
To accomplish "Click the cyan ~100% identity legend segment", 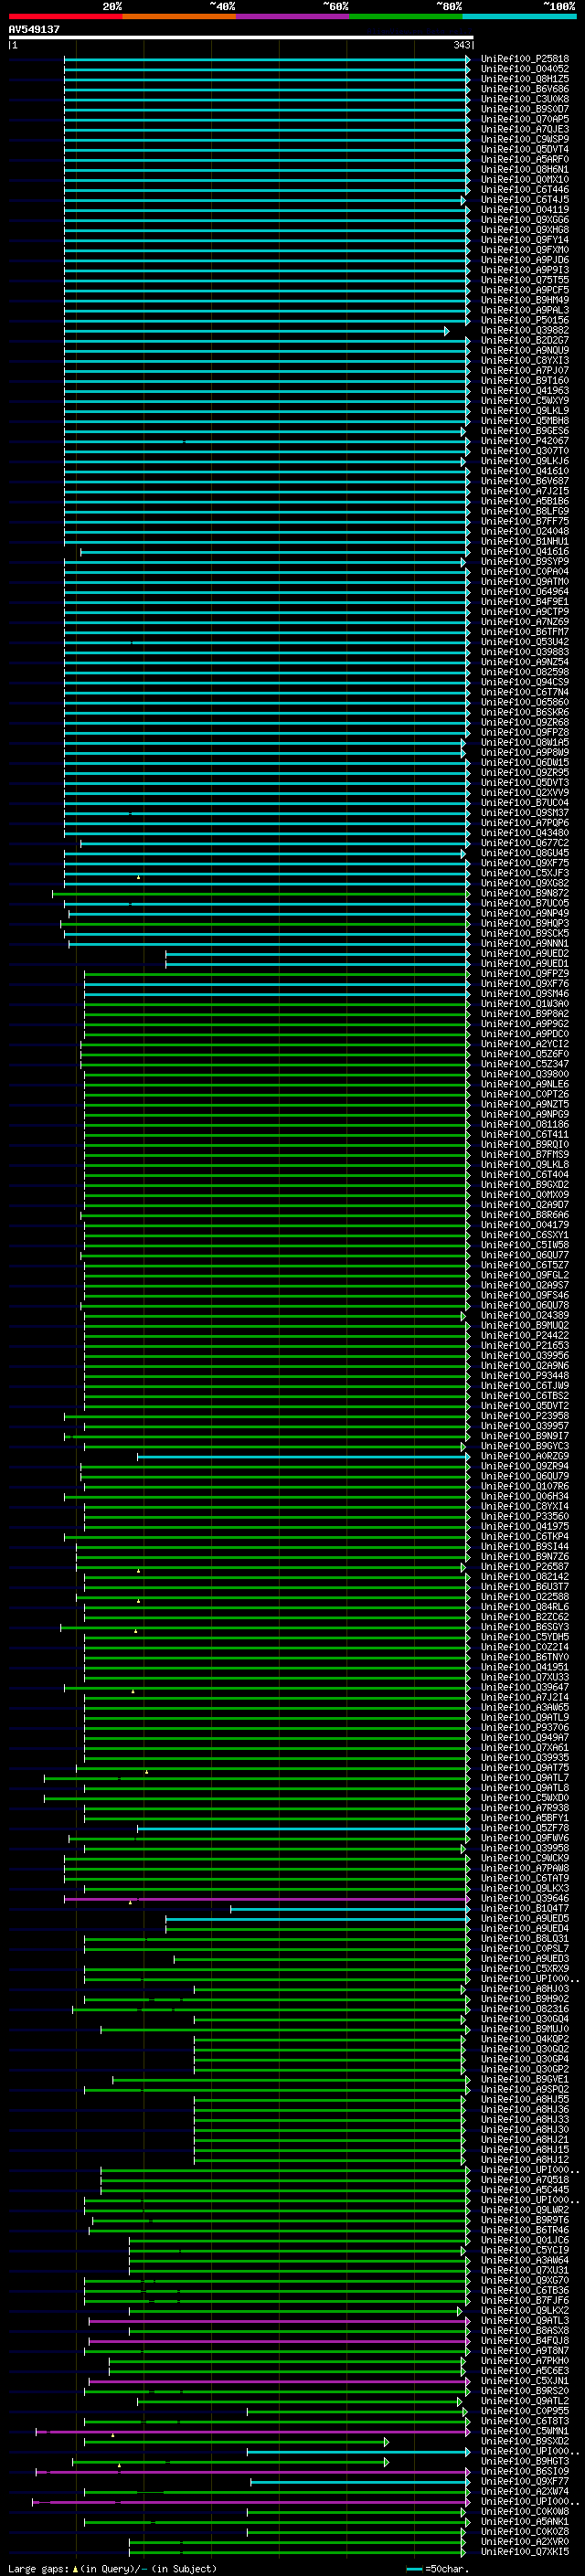I will 520,16.
